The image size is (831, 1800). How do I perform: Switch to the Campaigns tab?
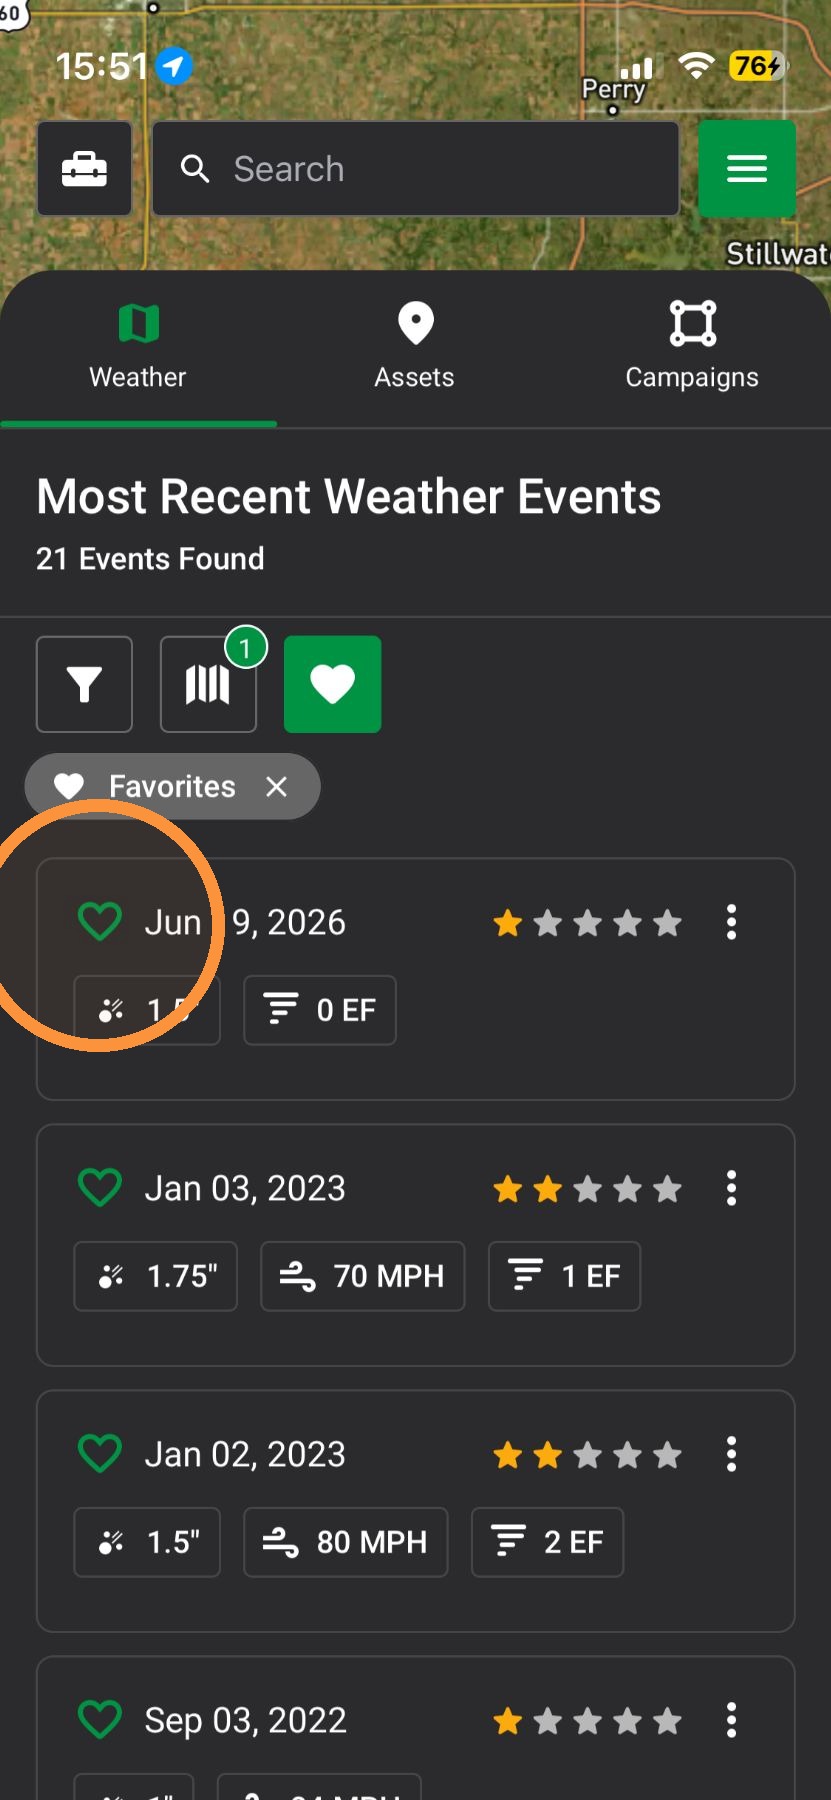tap(692, 347)
